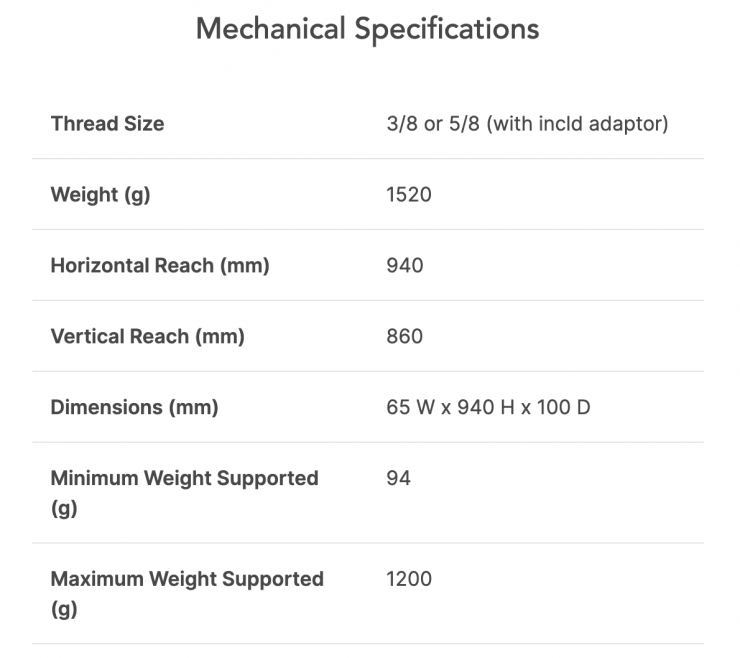
Task: Click the Mechanical Specifications heading
Action: (x=367, y=28)
